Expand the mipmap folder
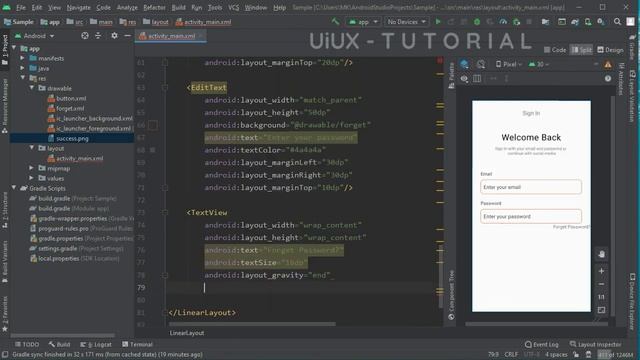The width and height of the screenshot is (640, 360). 31,168
